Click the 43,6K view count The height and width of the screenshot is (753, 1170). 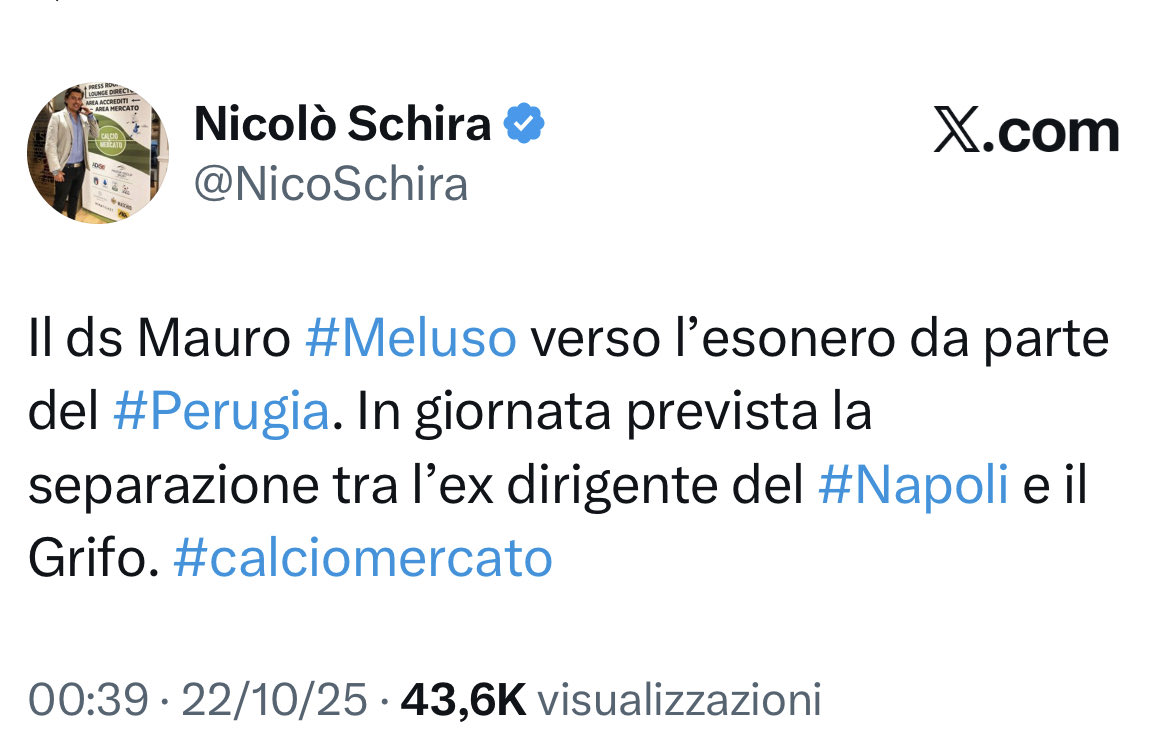pos(463,700)
